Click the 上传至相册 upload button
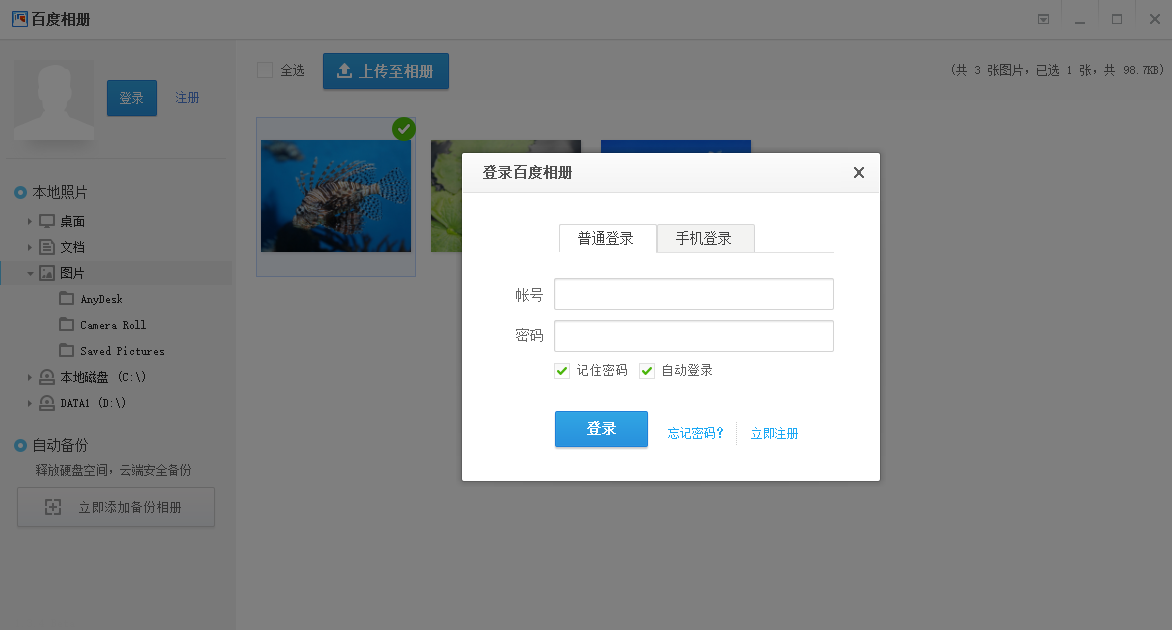Viewport: 1172px width, 630px height. [x=386, y=71]
